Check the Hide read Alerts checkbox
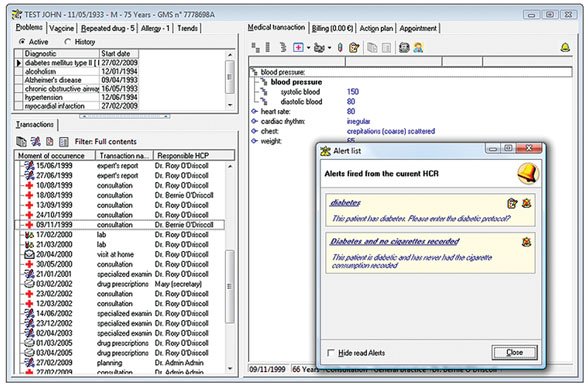 [331, 353]
